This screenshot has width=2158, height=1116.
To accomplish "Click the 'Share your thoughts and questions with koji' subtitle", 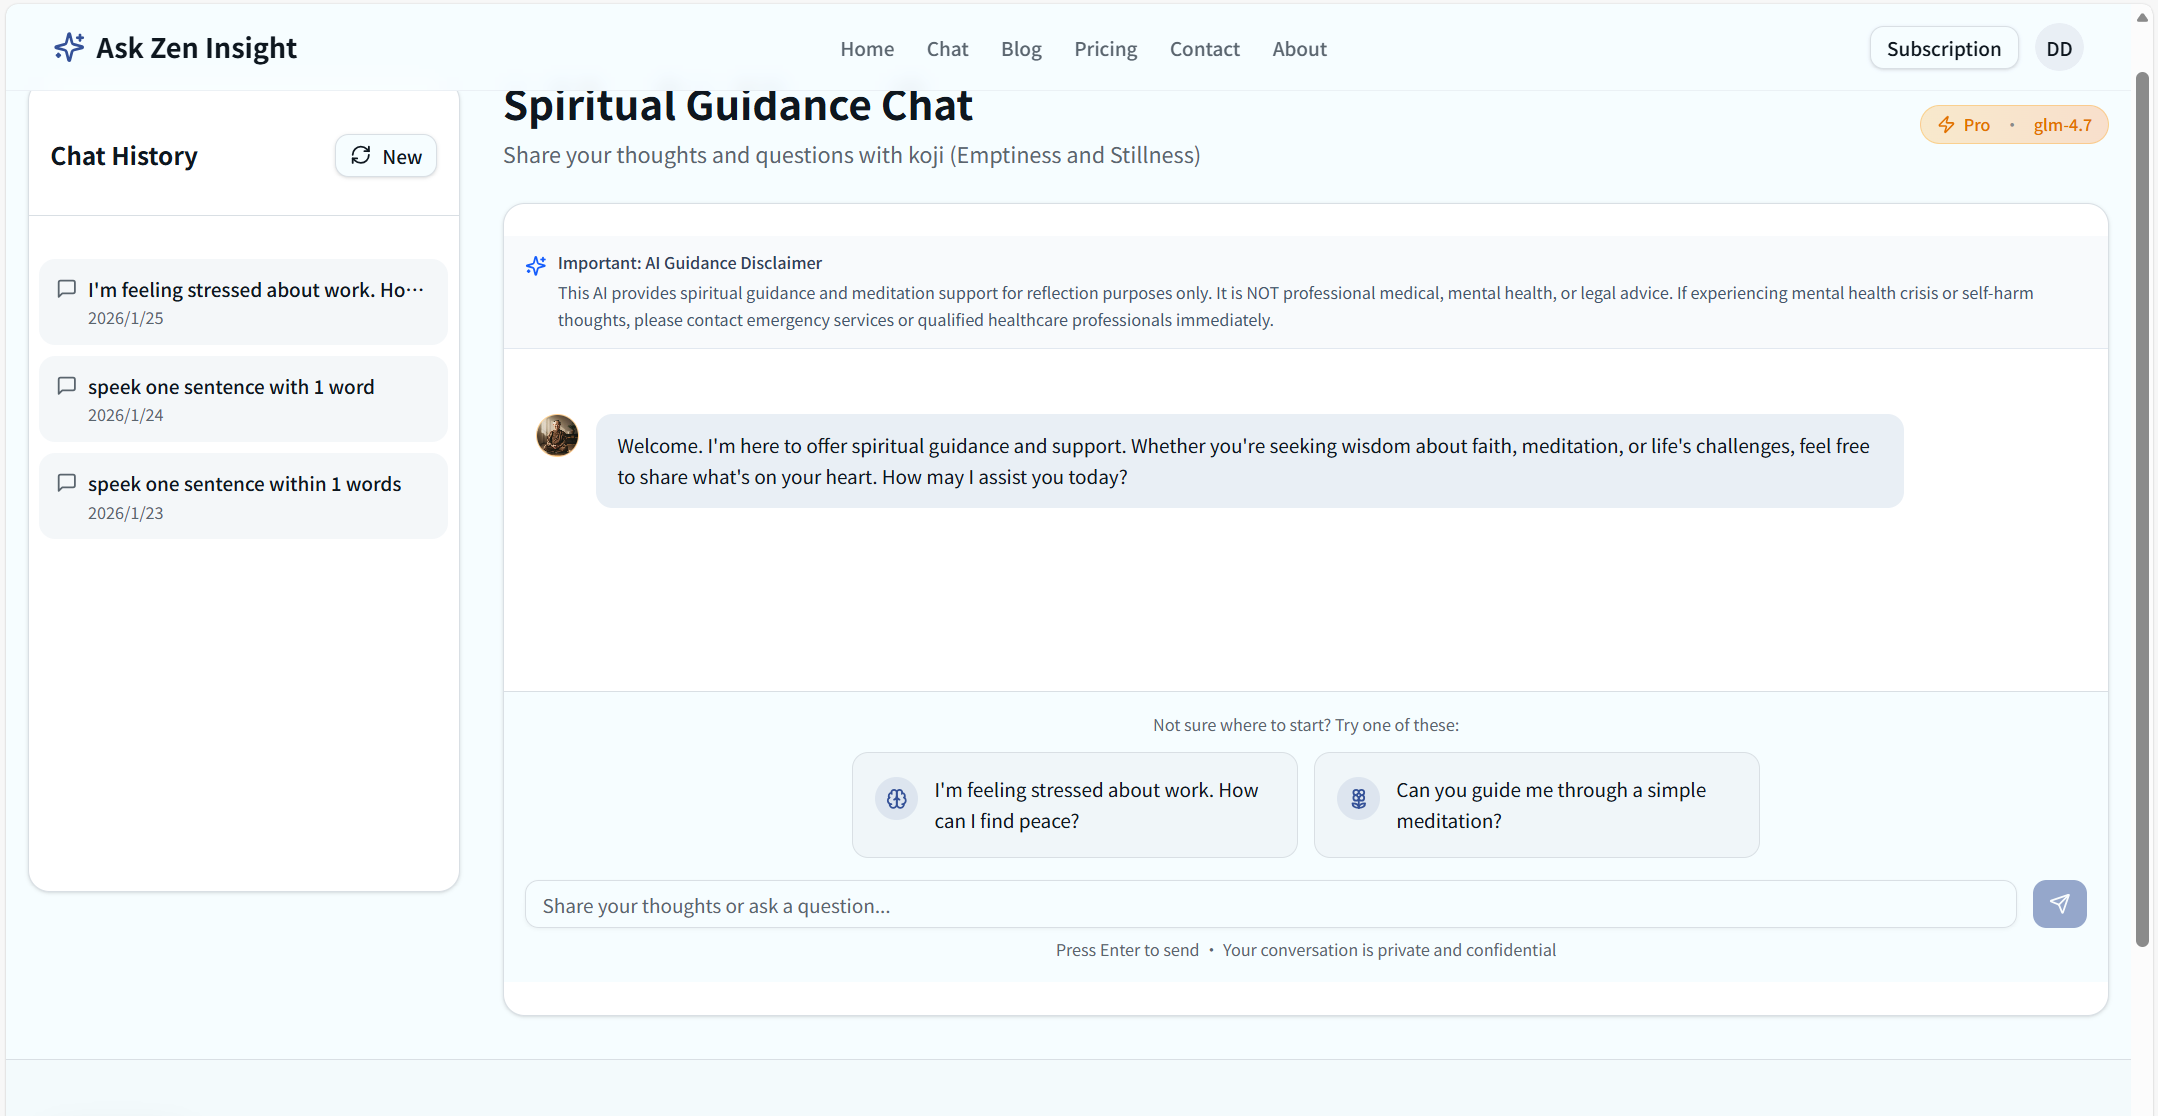I will coord(851,155).
